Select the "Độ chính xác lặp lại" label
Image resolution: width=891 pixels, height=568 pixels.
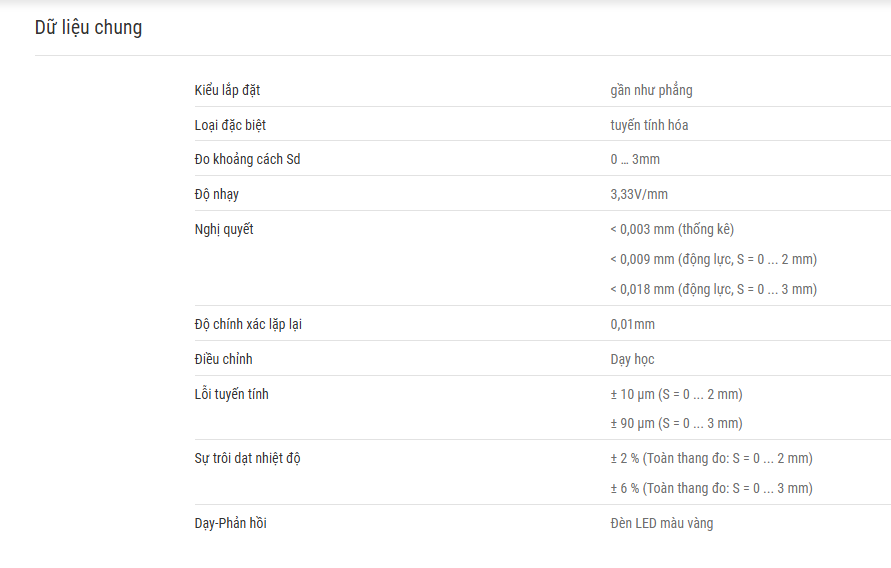[248, 324]
